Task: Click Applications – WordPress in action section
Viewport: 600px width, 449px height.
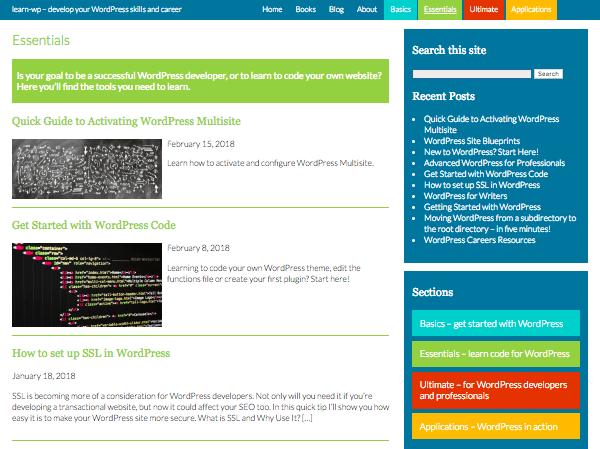Action: tap(496, 426)
